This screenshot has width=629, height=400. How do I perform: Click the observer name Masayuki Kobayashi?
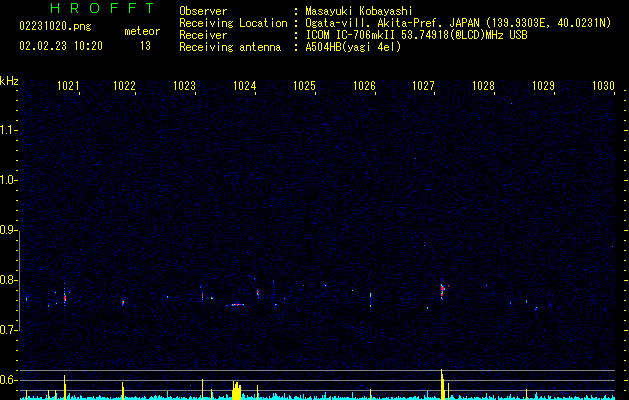pos(359,12)
